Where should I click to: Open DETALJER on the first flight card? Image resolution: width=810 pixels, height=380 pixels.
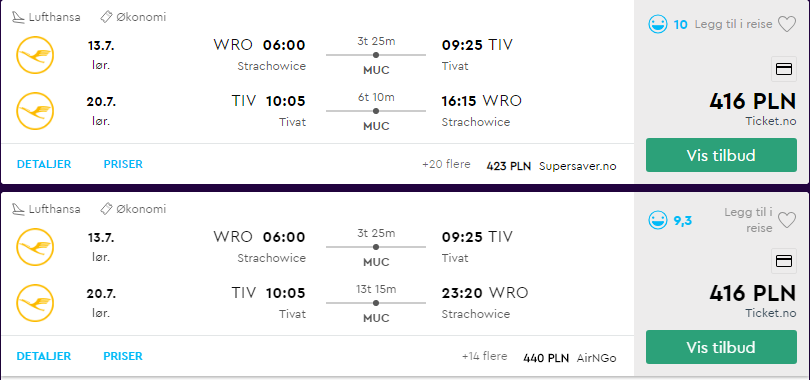coord(44,164)
